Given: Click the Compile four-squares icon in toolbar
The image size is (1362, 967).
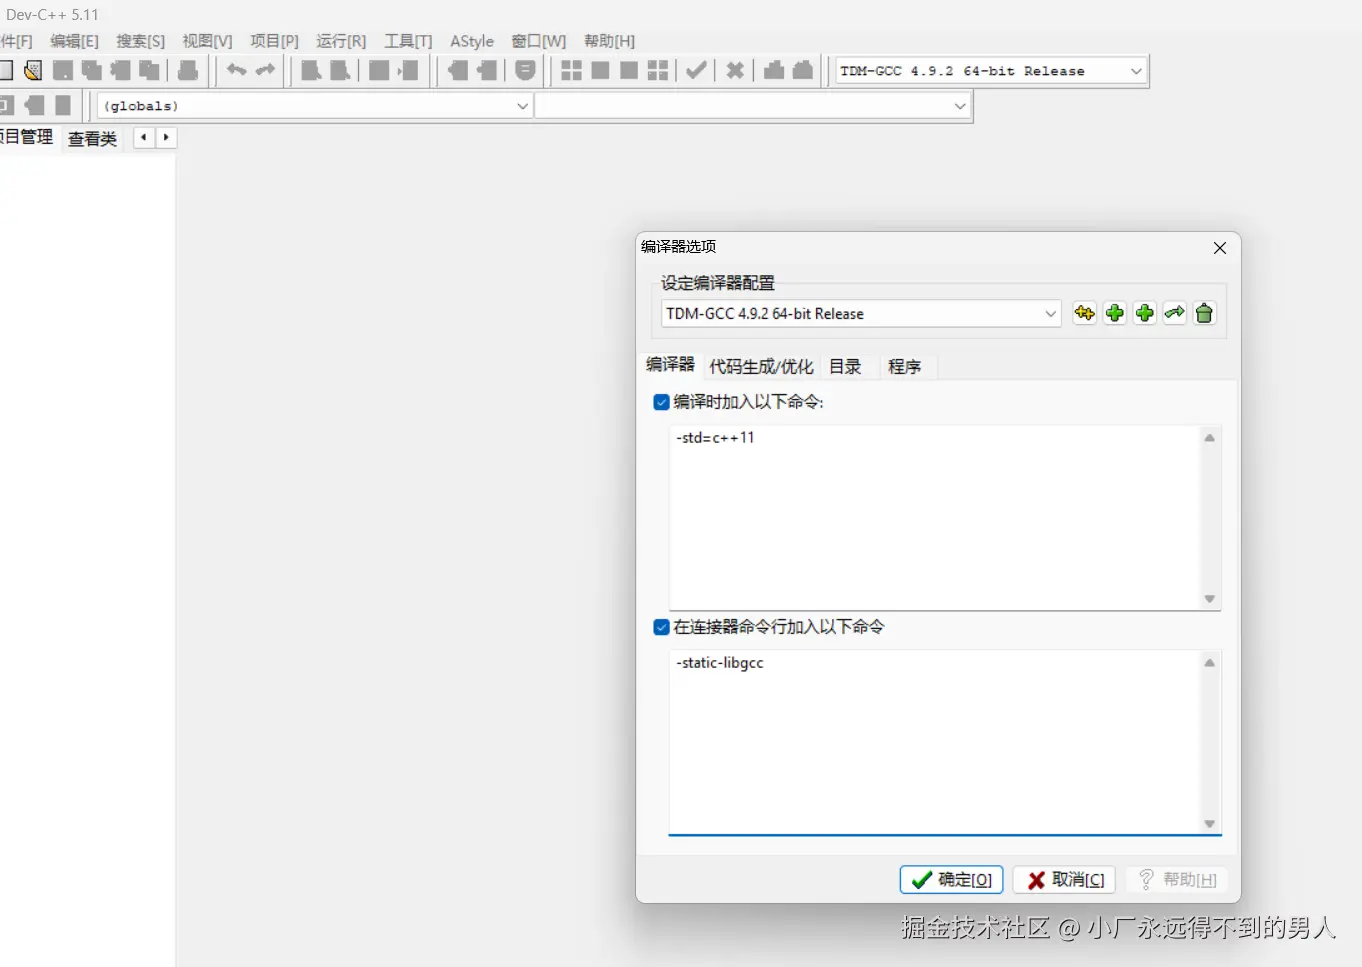Looking at the screenshot, I should click(x=571, y=70).
